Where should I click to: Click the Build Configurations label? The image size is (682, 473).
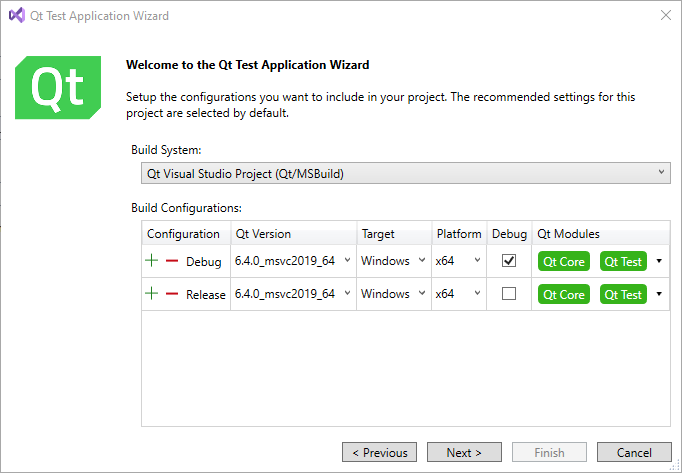[x=186, y=208]
